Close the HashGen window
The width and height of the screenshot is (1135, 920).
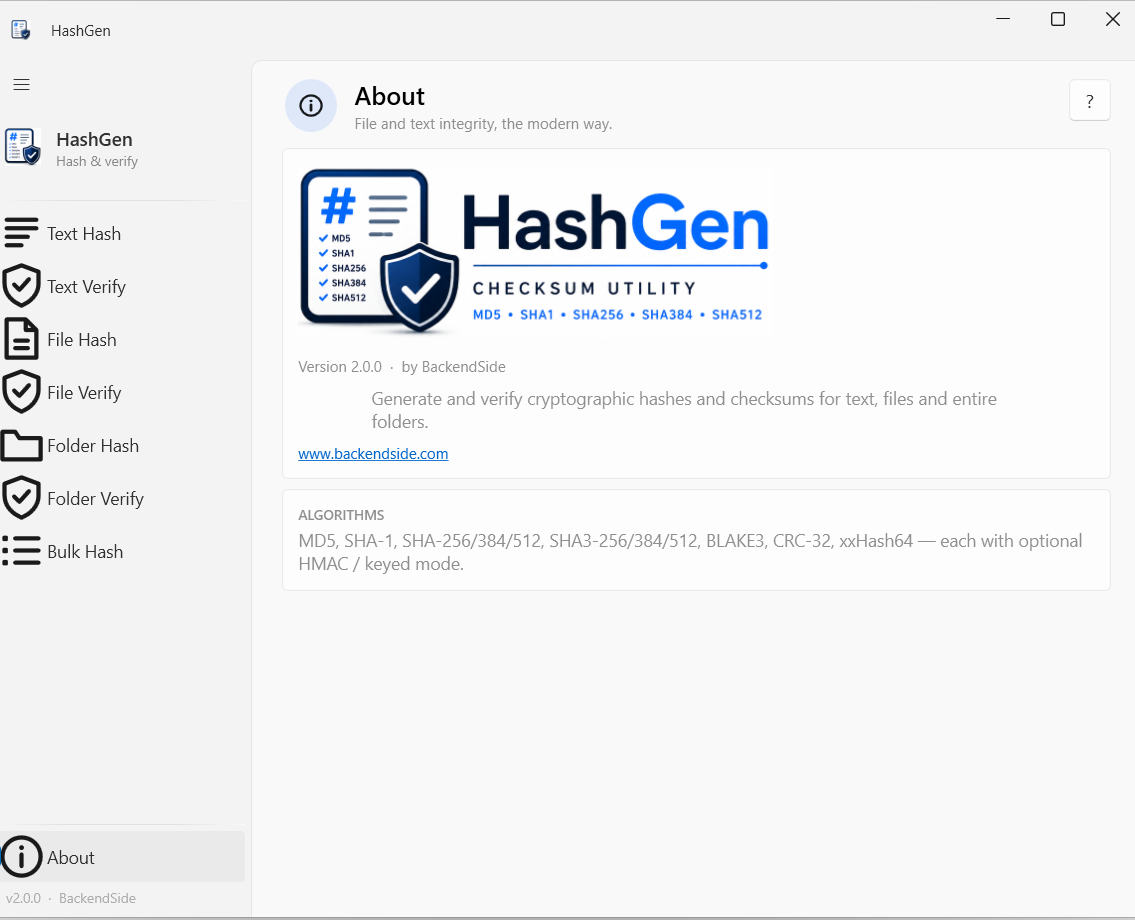[1113, 20]
